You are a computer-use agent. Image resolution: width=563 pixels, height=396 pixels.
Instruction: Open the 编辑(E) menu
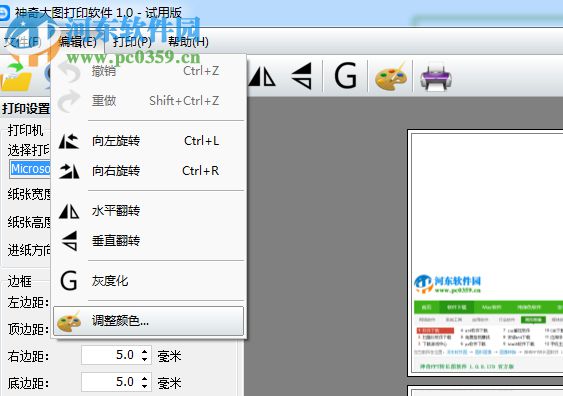78,42
